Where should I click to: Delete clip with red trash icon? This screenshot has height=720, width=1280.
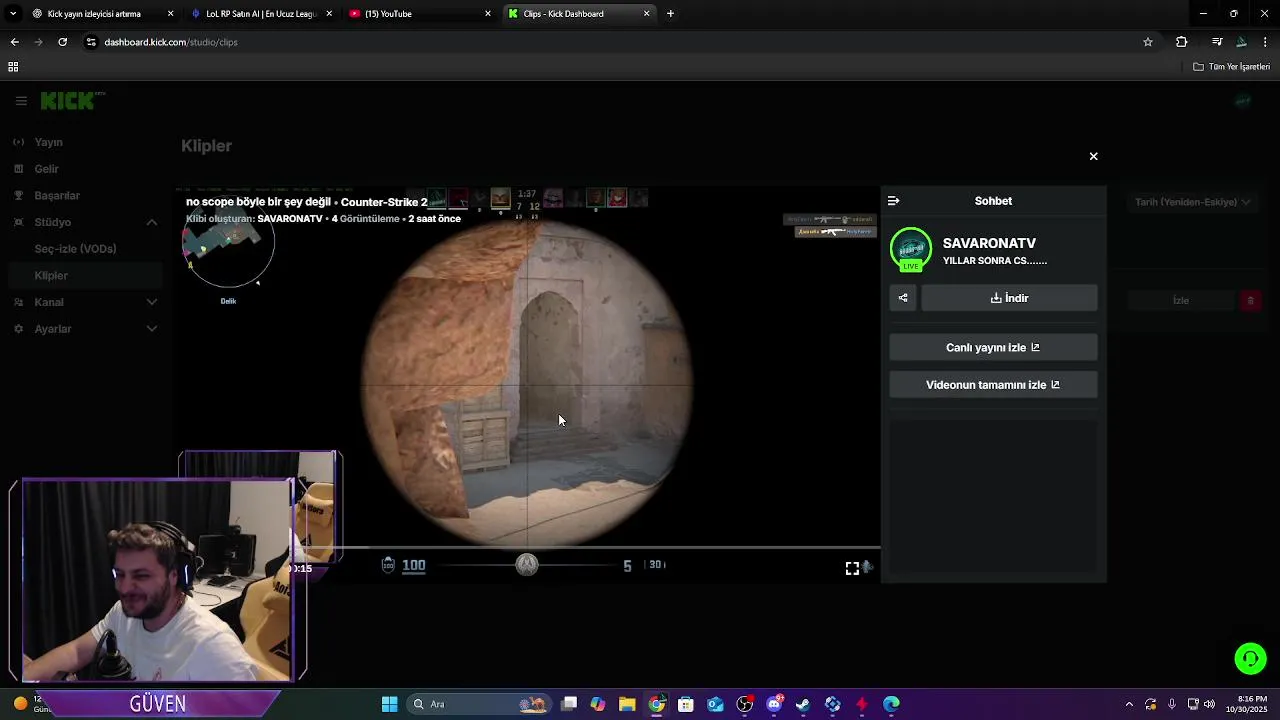coord(1250,300)
